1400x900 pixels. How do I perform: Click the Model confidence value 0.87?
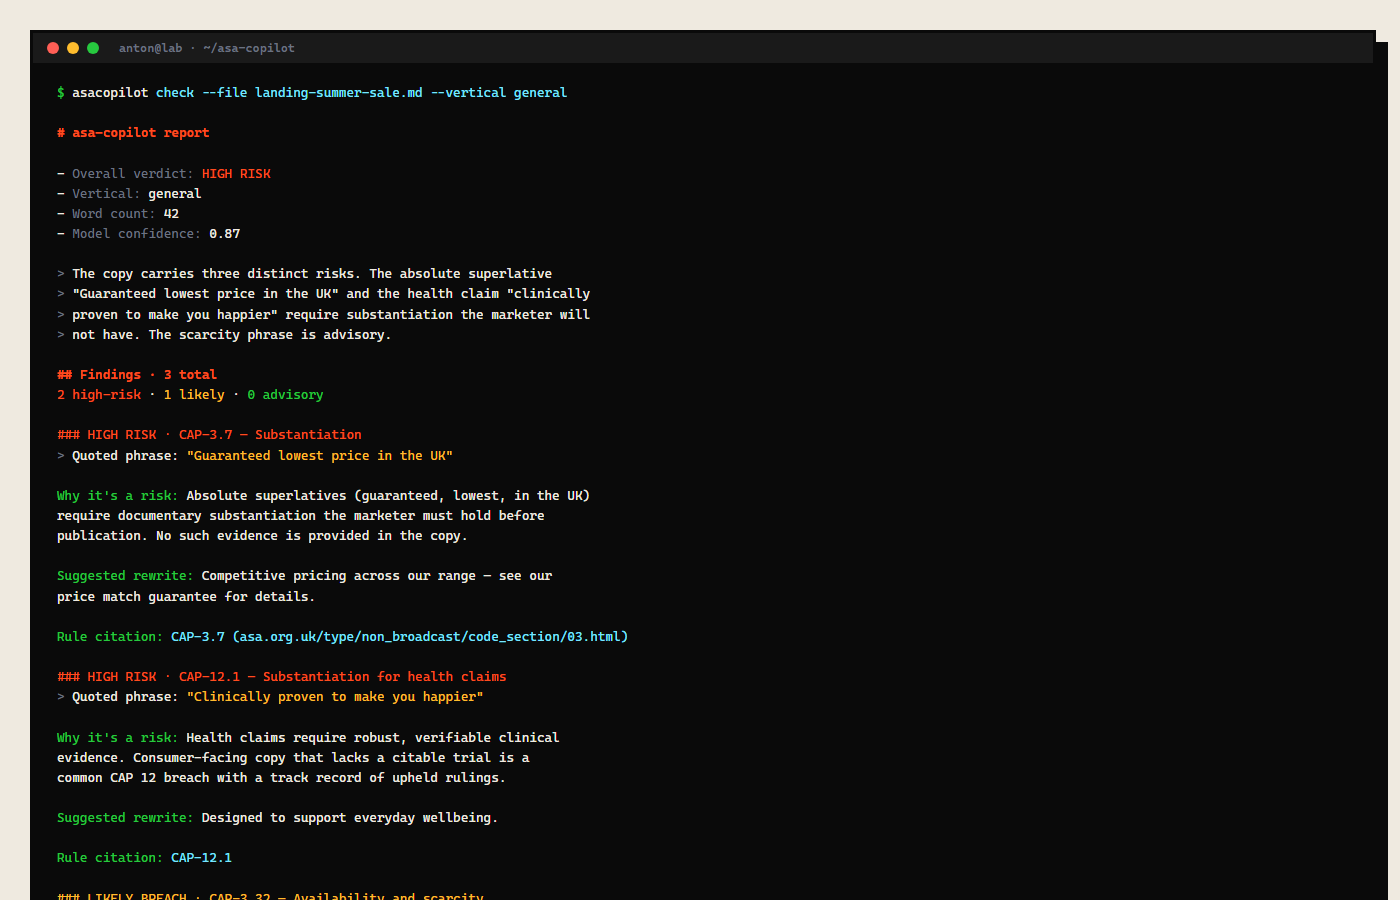225,234
